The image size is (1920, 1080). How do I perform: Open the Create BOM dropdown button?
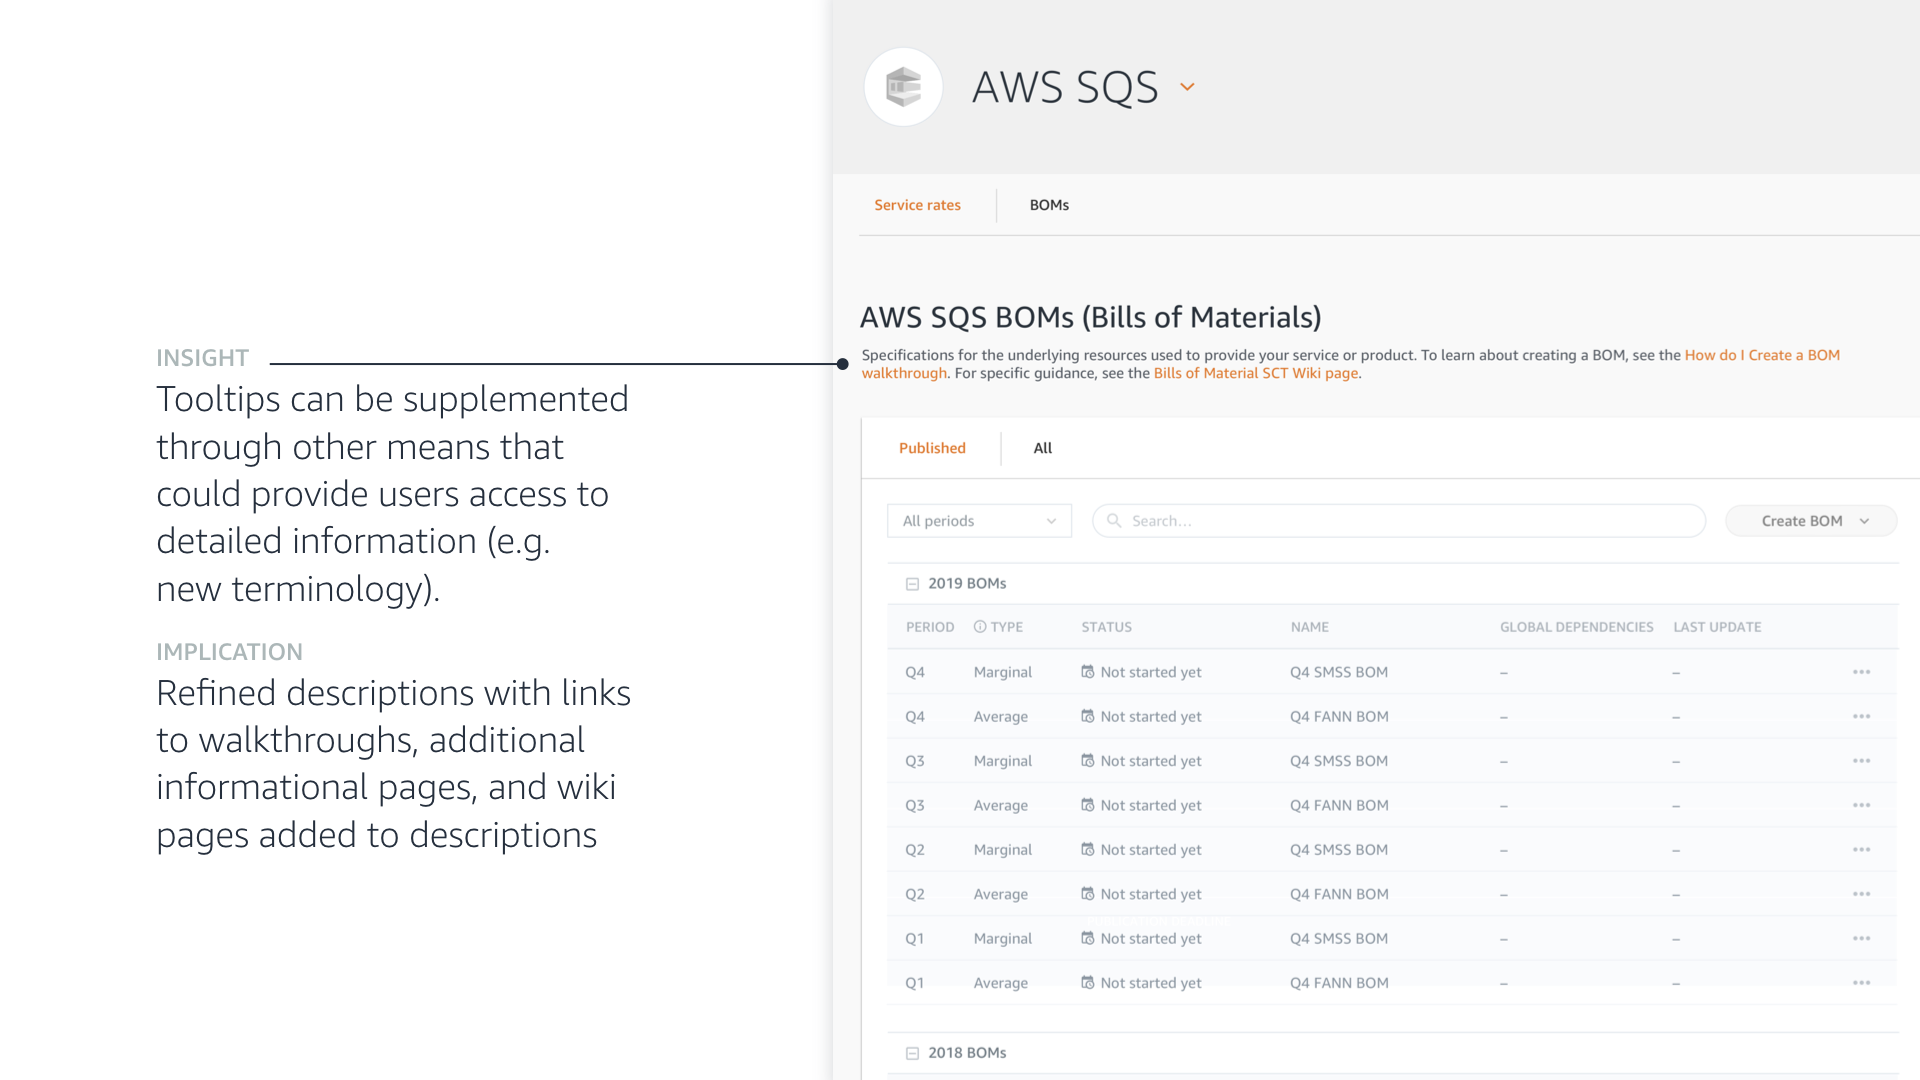[1811, 521]
